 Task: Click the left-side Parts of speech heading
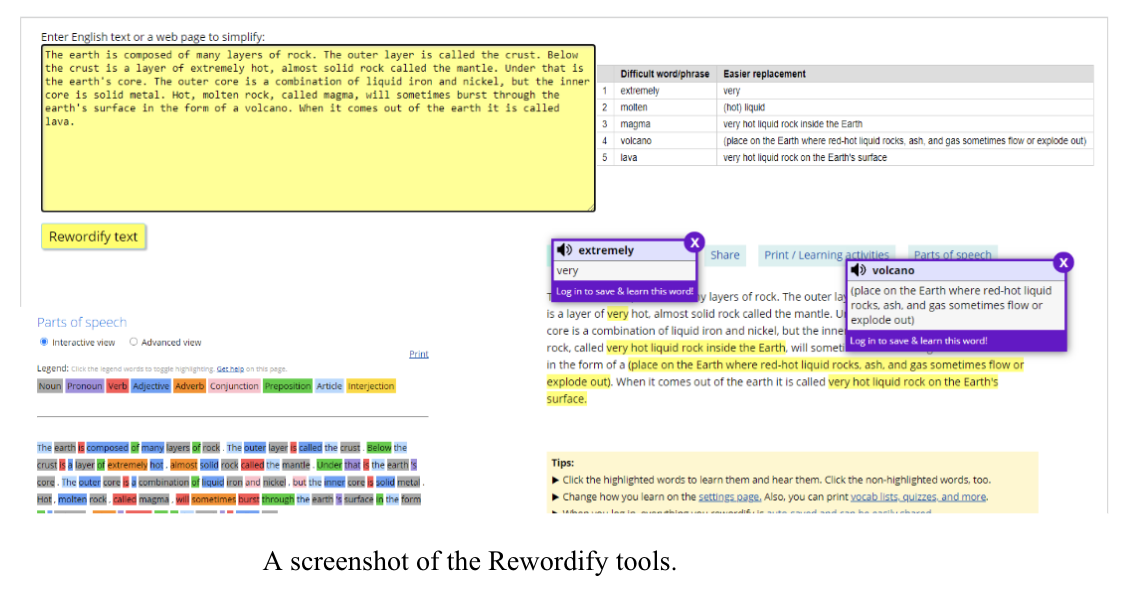[x=82, y=322]
